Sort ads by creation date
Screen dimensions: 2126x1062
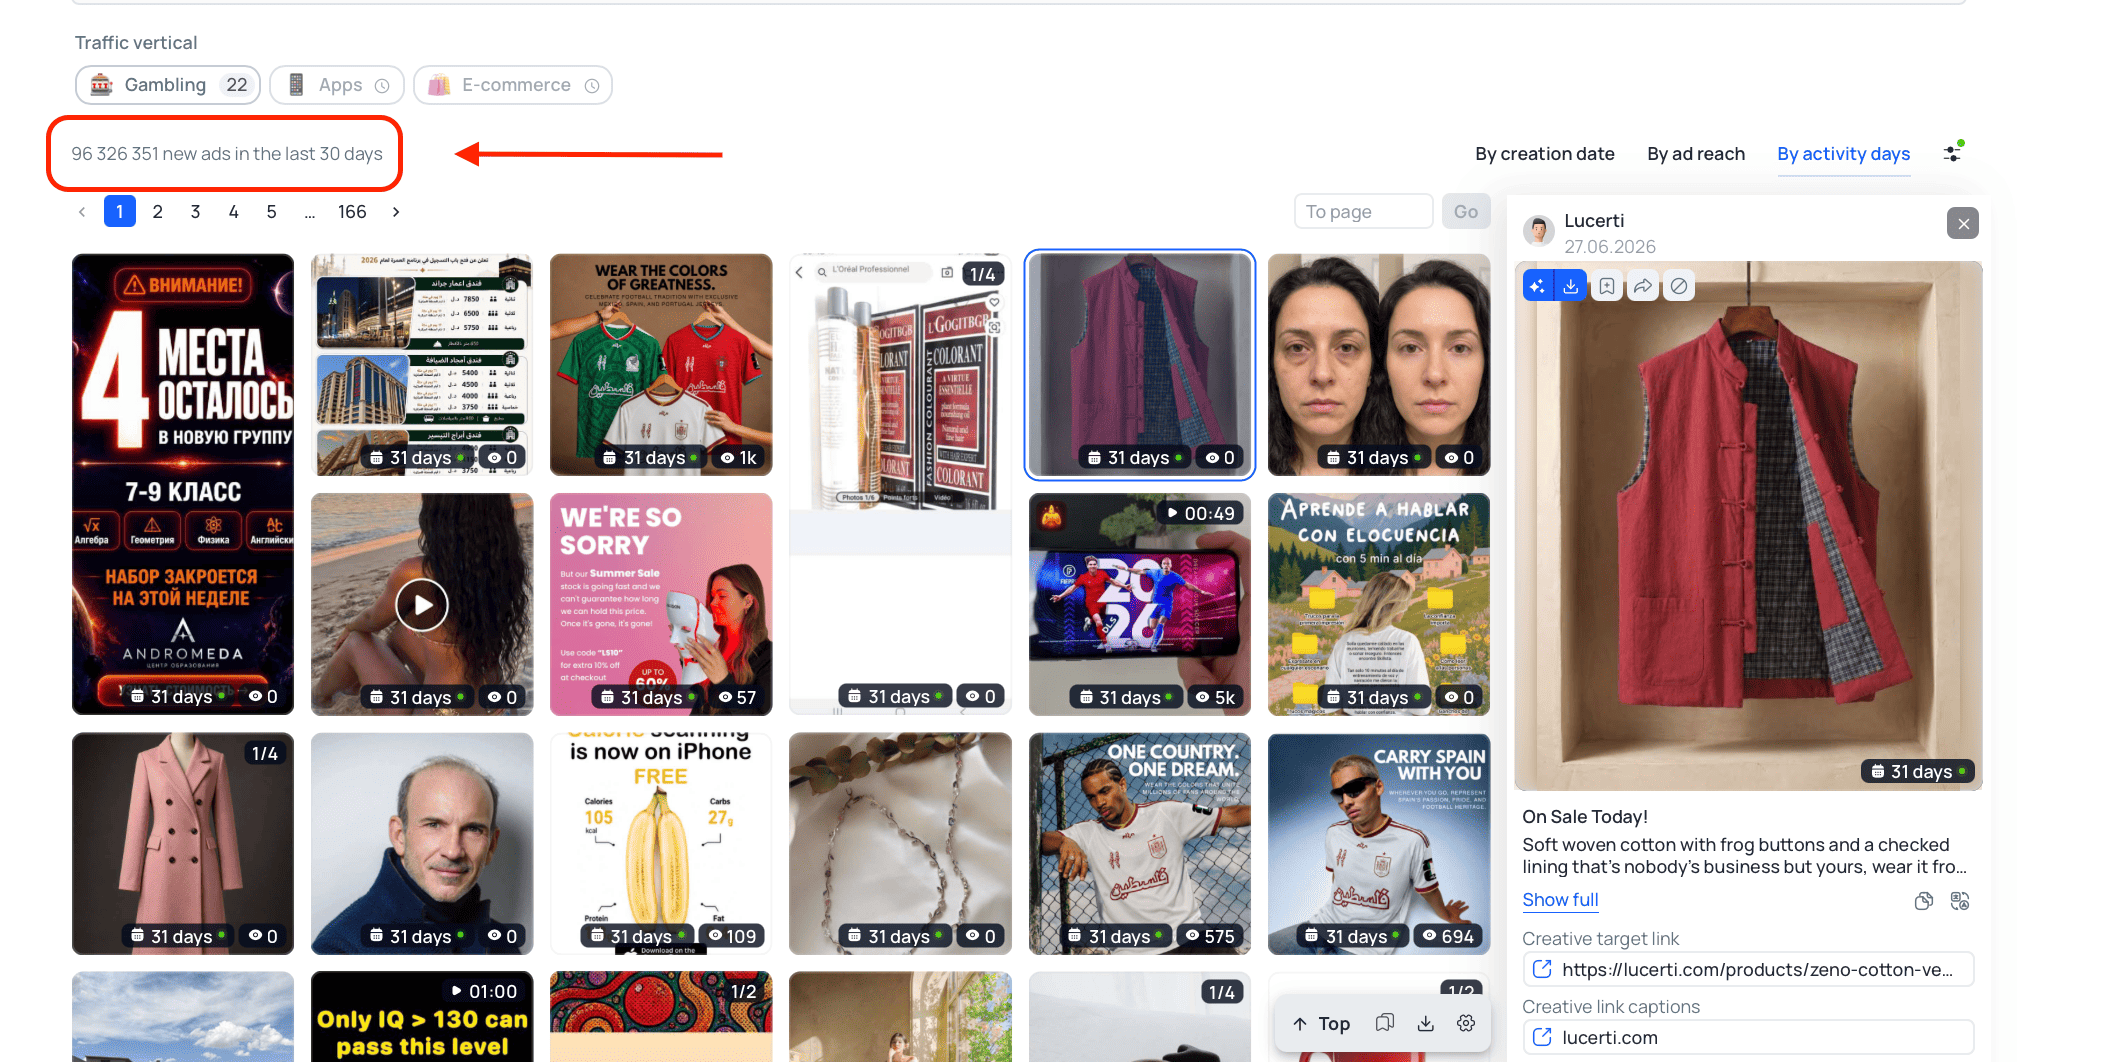pos(1545,154)
